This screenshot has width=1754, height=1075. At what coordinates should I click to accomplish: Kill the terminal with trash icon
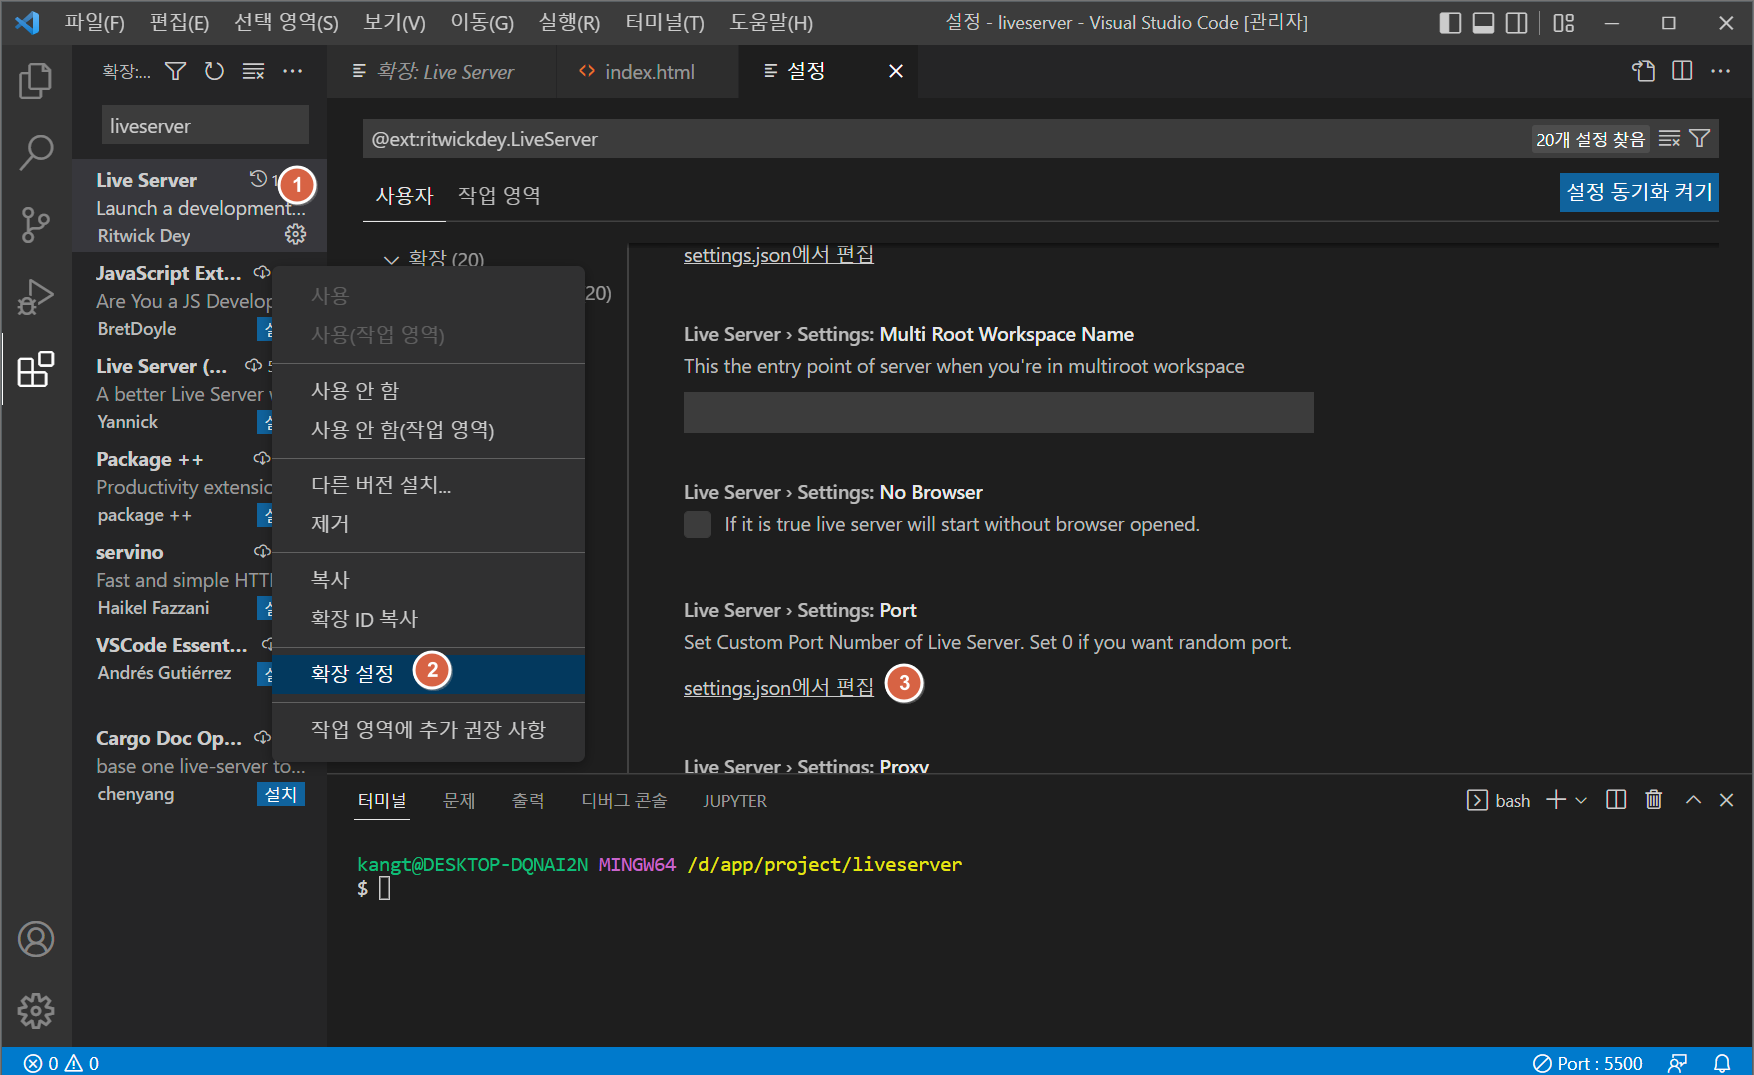point(1654,800)
